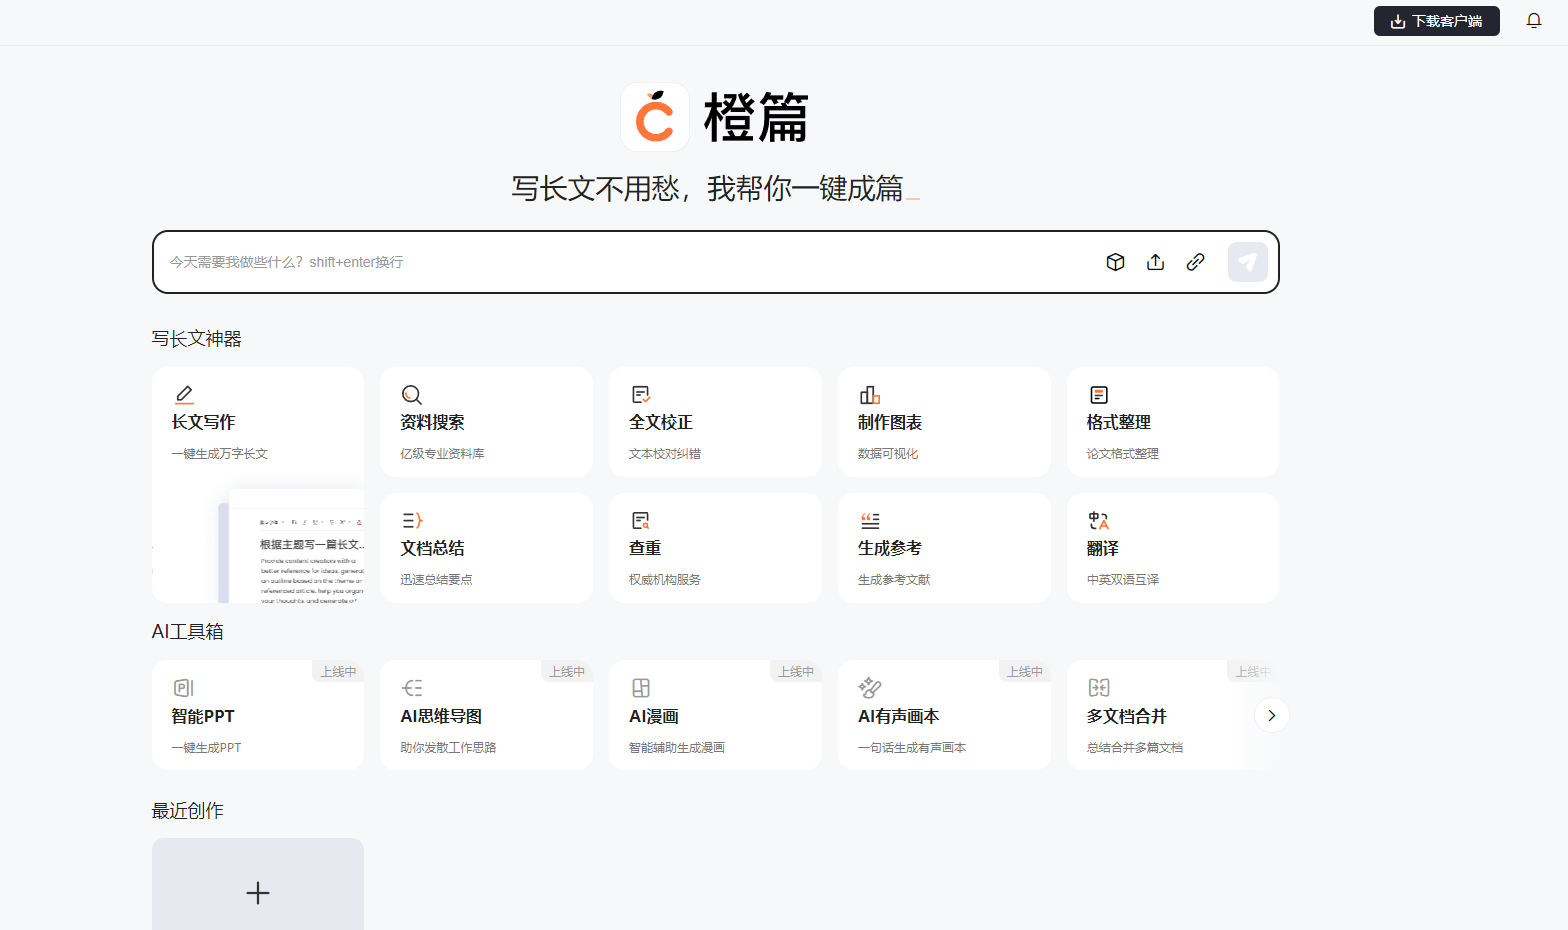Screen dimensions: 1568x930
Task: Click the 智能辅助生成漫画 subtitle
Action: pyautogui.click(x=677, y=748)
